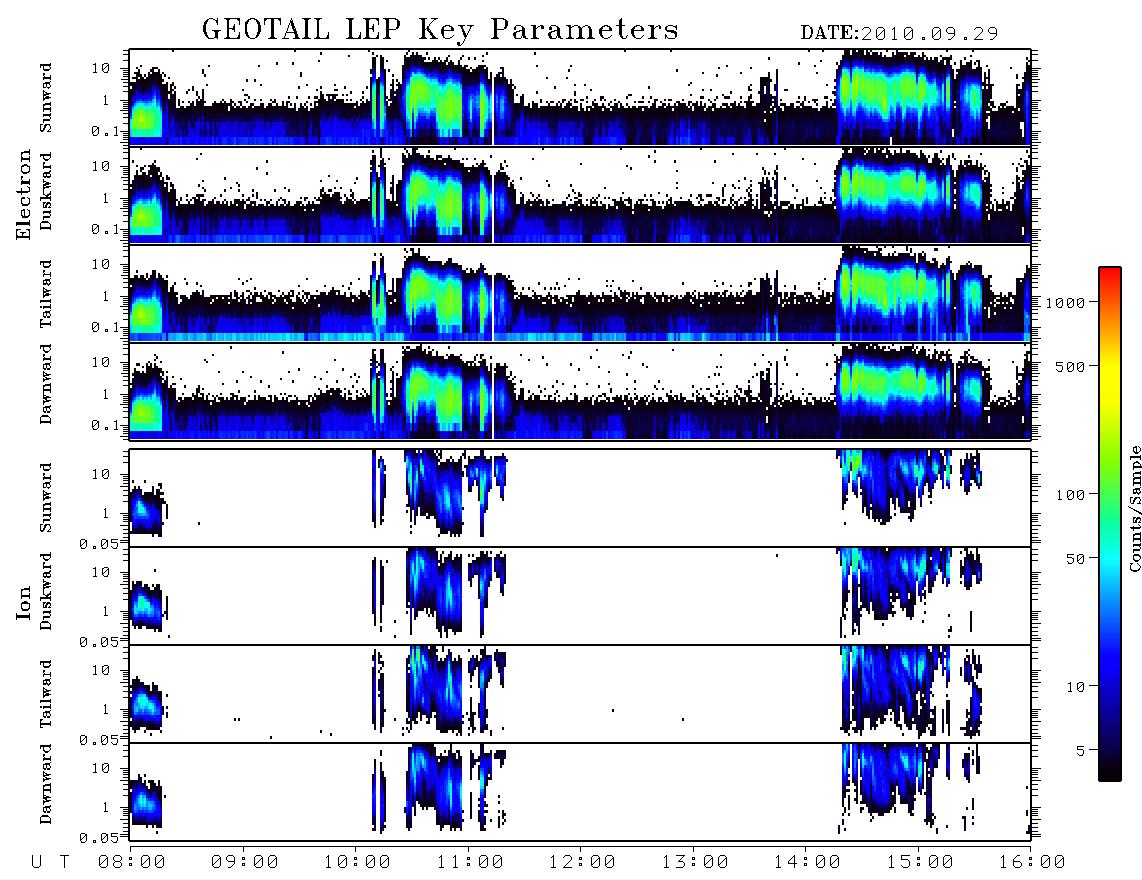Click the Electron Tailward panel label
The height and width of the screenshot is (880, 1142).
tap(46, 294)
